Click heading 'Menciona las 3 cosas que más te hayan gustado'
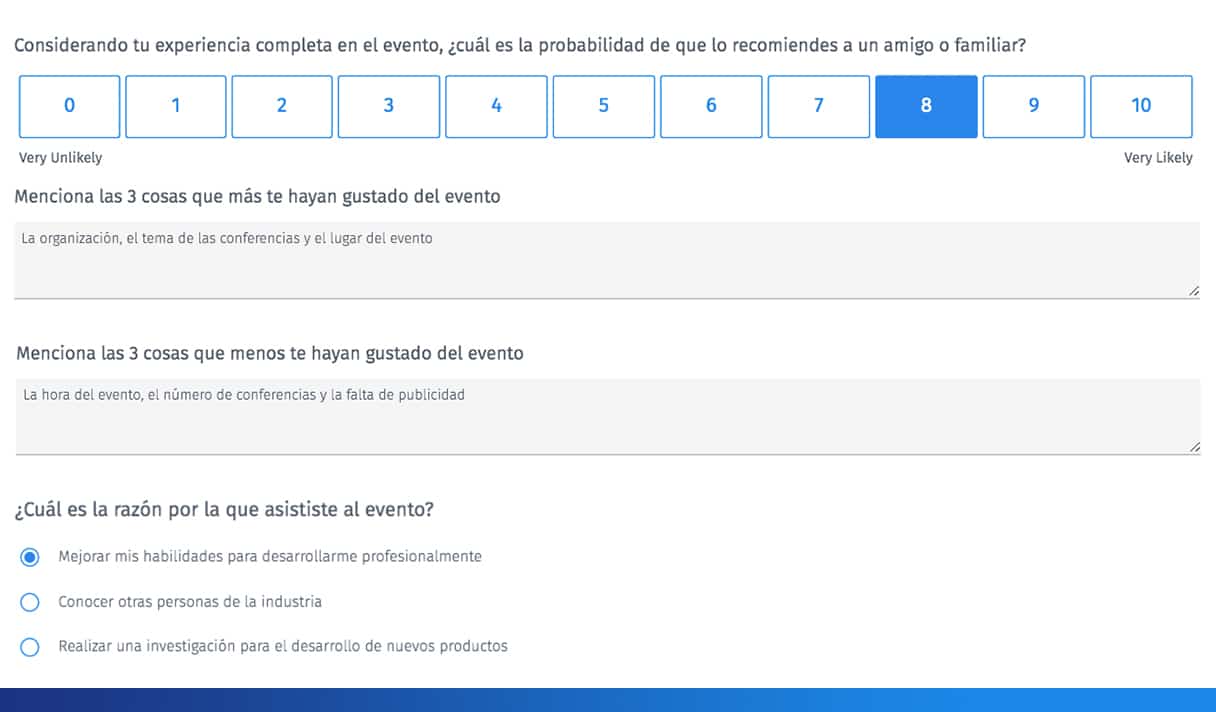This screenshot has height=712, width=1216. 258,197
